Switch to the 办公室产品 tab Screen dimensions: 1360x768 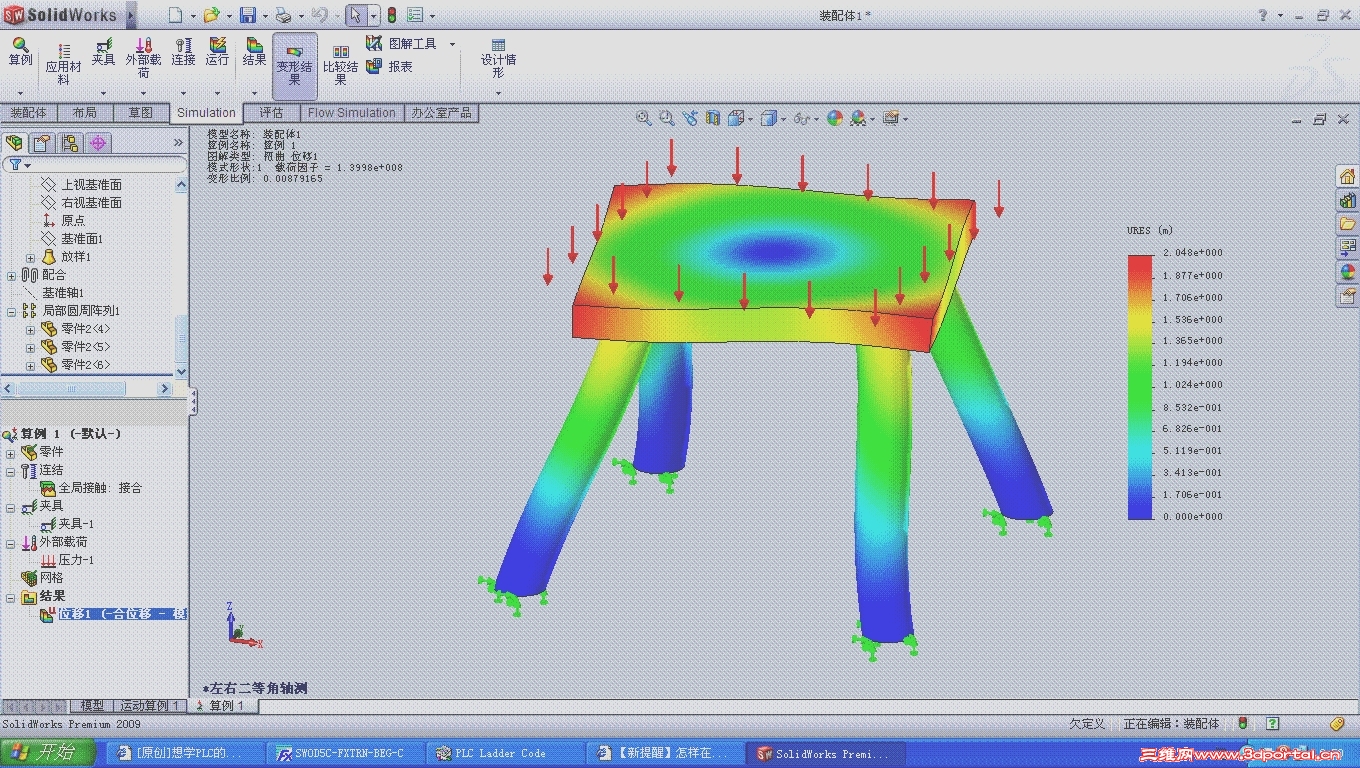(x=441, y=113)
